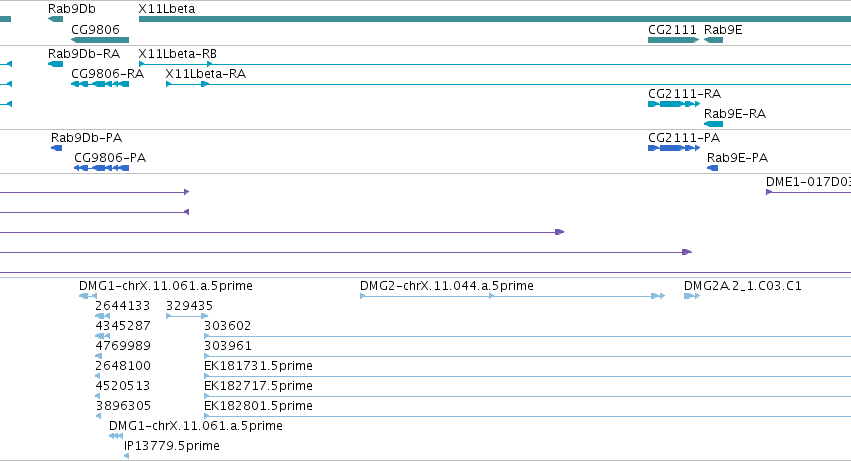This screenshot has width=851, height=461.
Task: Click the CG9806 gene arrow glyph
Action: click(x=100, y=40)
